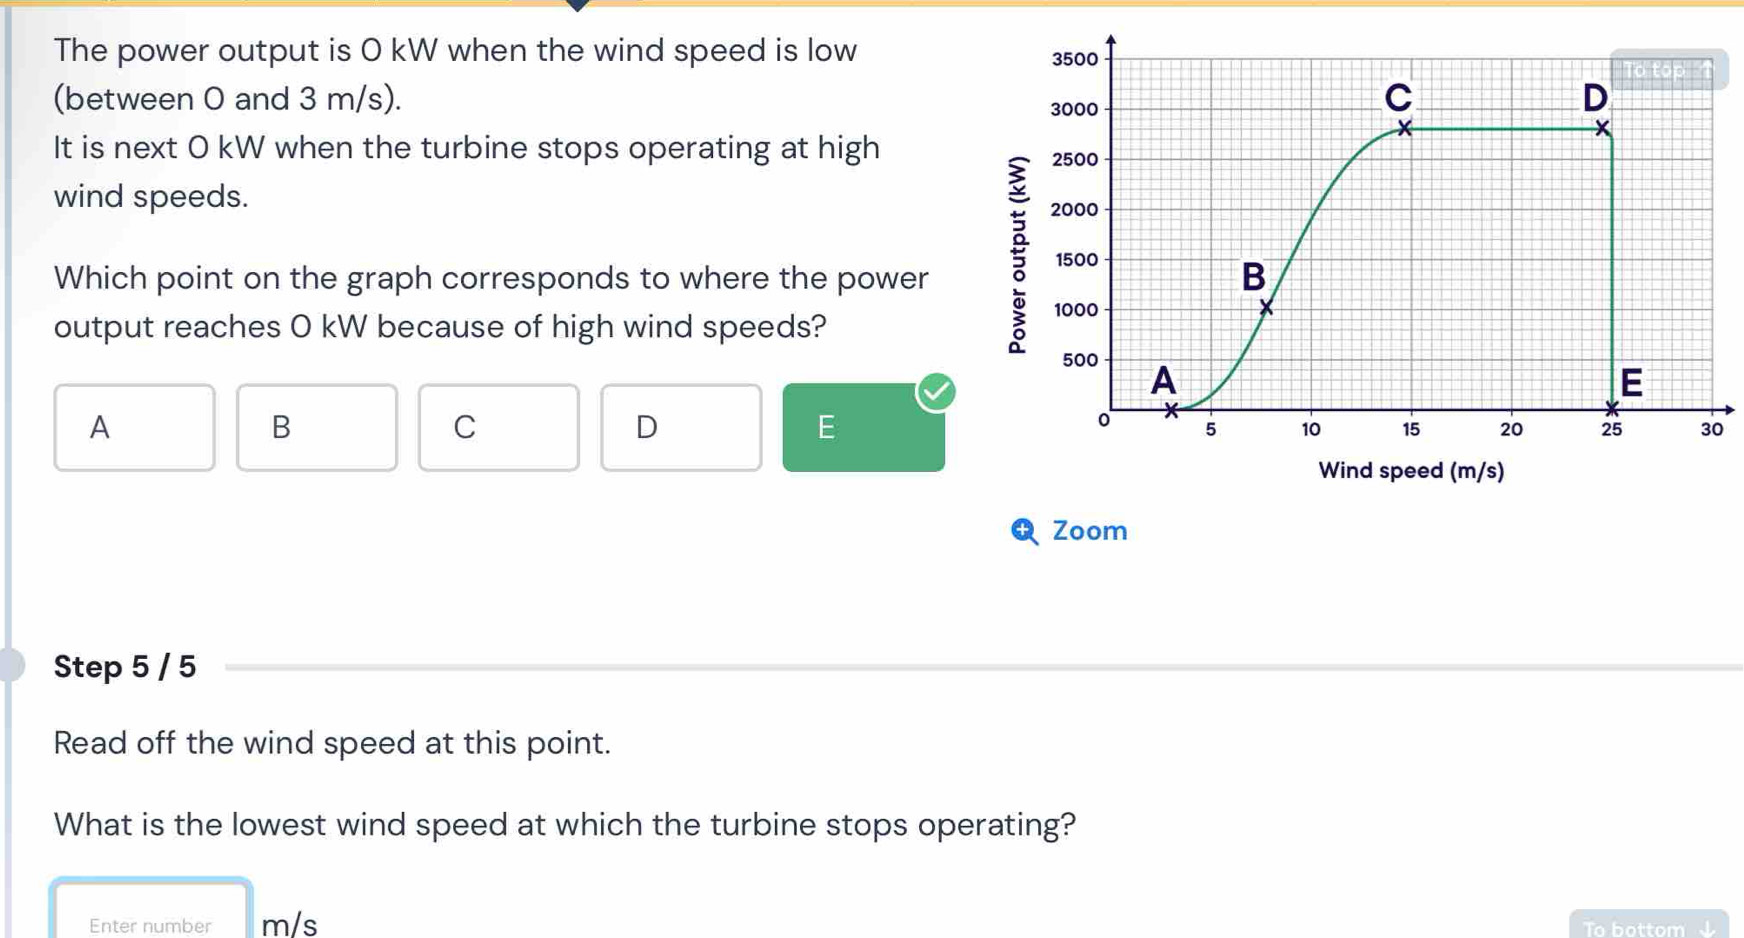Jump with the To top button

click(x=1668, y=70)
